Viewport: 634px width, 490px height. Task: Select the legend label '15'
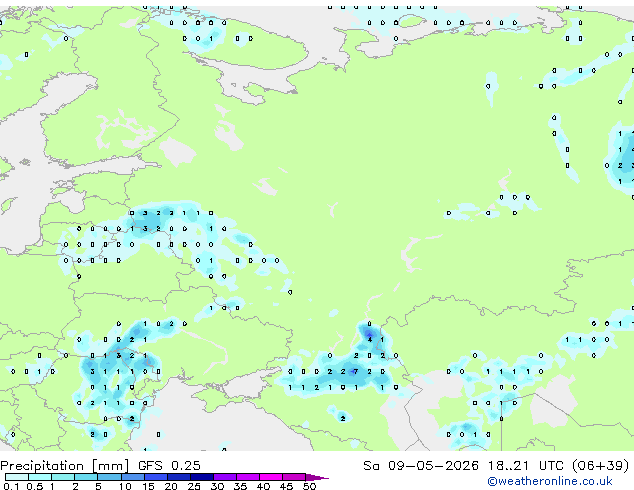pyautogui.click(x=148, y=486)
